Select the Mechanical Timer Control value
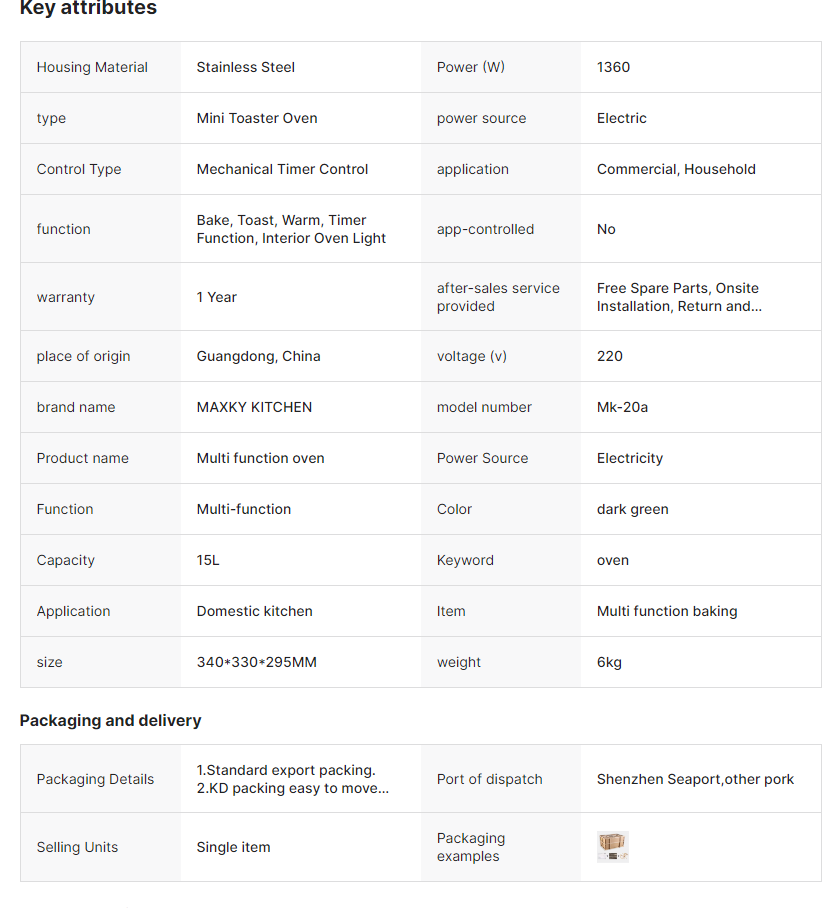 point(282,169)
